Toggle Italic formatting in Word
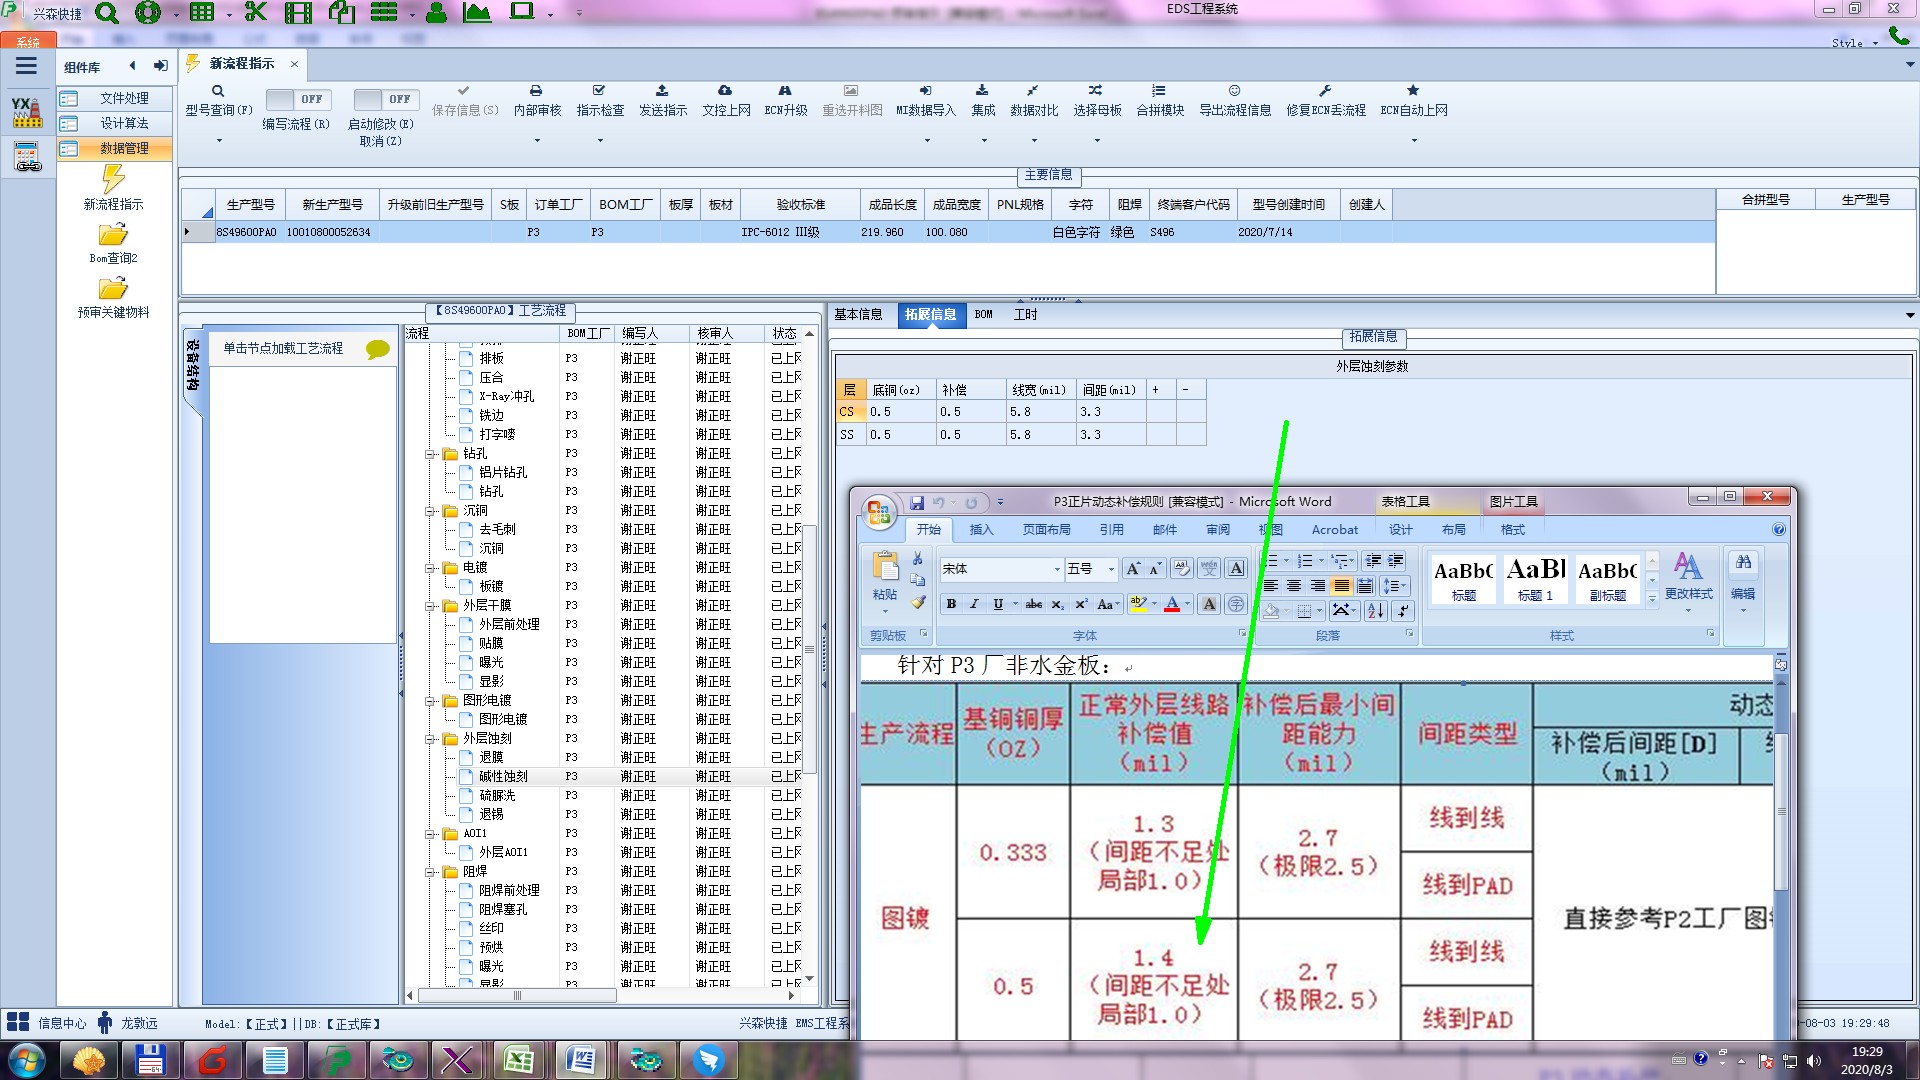1920x1080 pixels. (974, 604)
